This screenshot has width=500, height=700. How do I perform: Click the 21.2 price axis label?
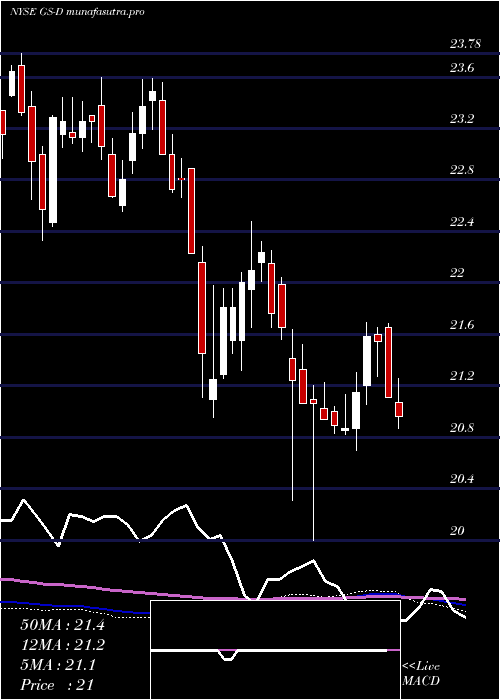click(462, 376)
